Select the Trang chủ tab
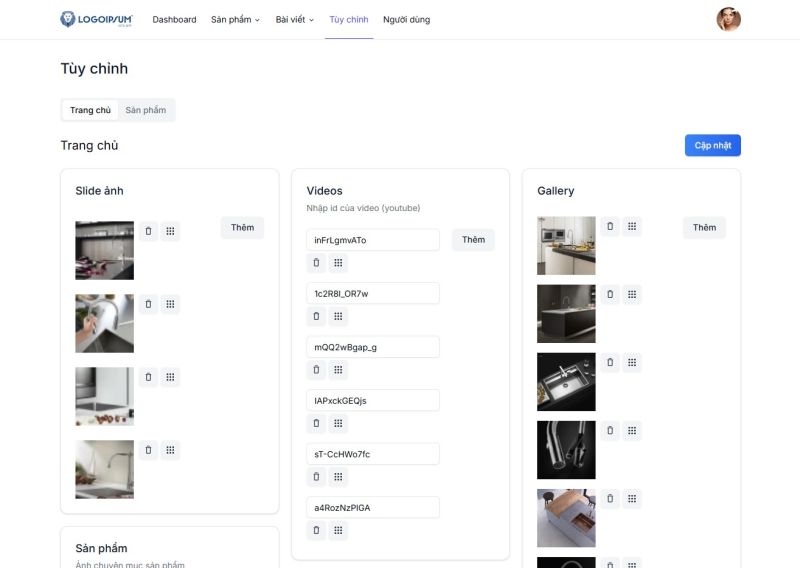Image resolution: width=800 pixels, height=568 pixels. (x=90, y=110)
